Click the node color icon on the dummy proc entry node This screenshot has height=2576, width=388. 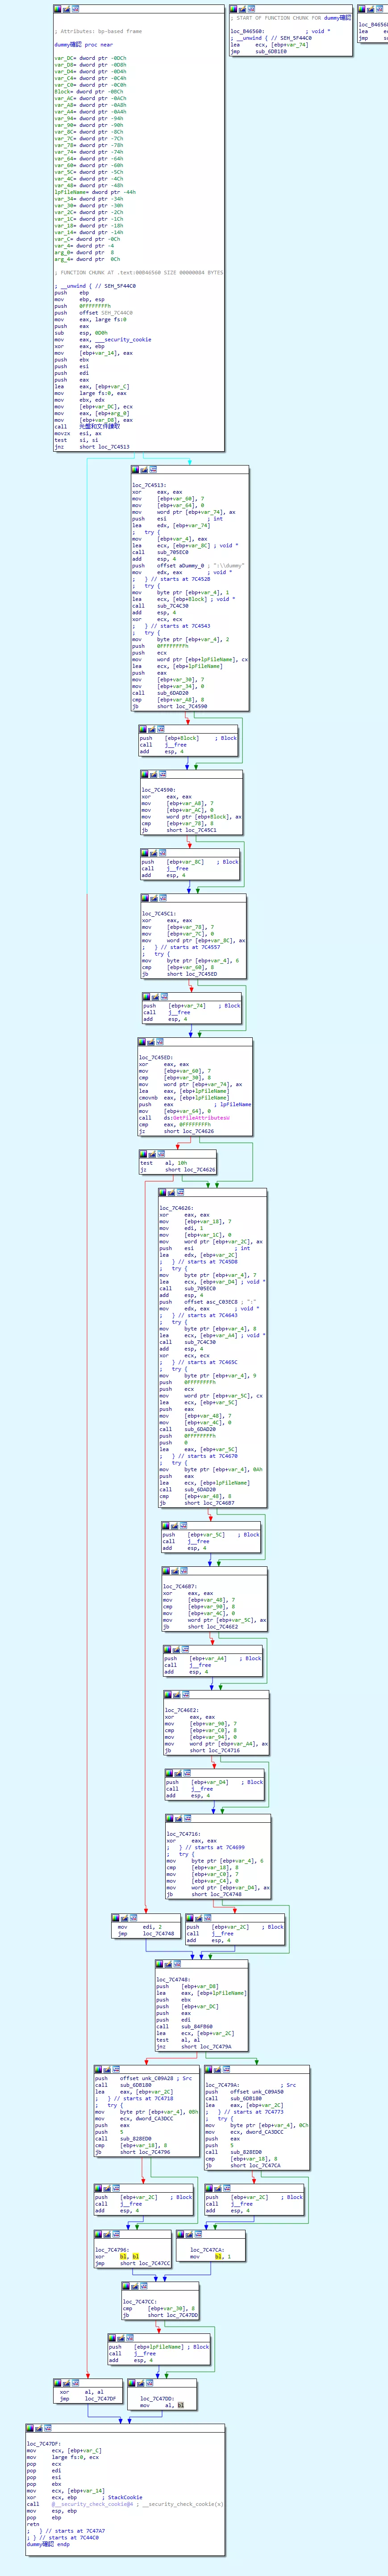click(x=58, y=8)
